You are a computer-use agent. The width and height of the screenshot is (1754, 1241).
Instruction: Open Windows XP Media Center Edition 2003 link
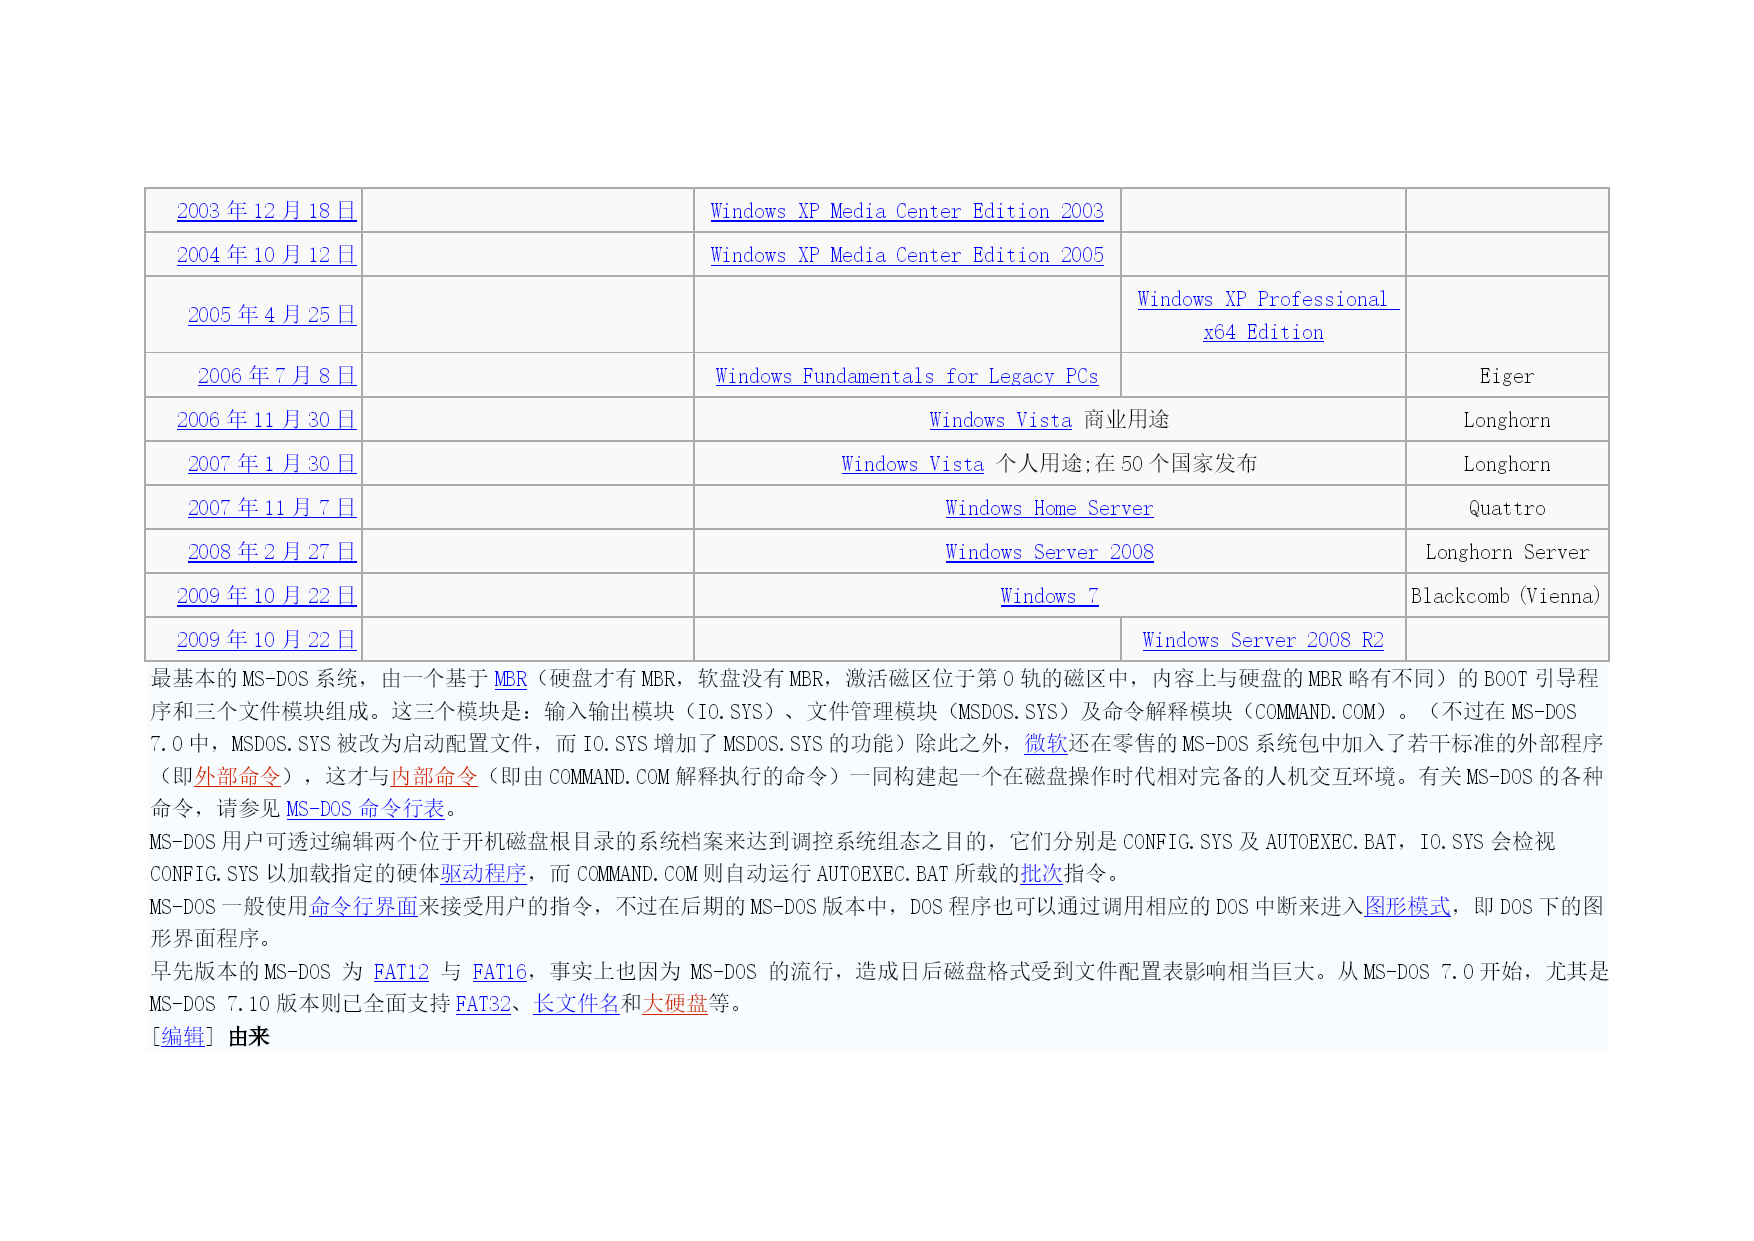pyautogui.click(x=907, y=211)
